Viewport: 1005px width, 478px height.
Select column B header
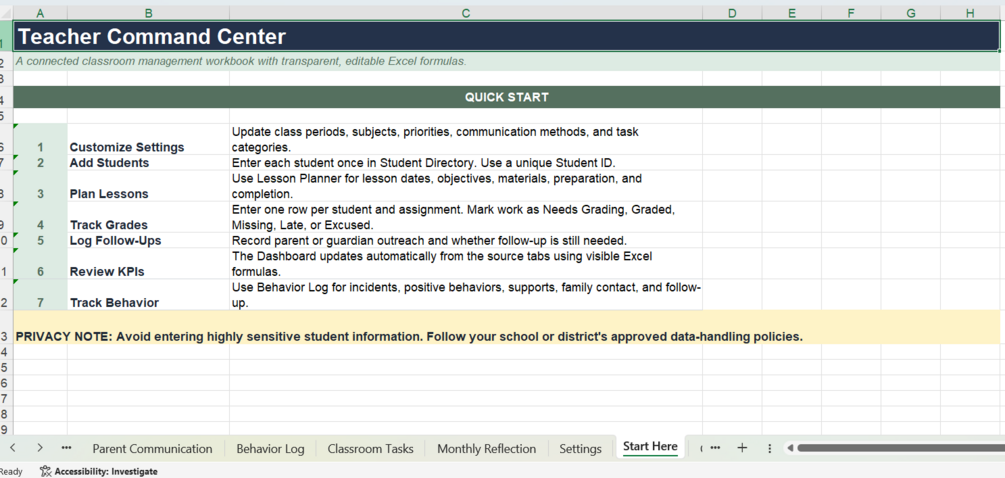[x=148, y=13]
